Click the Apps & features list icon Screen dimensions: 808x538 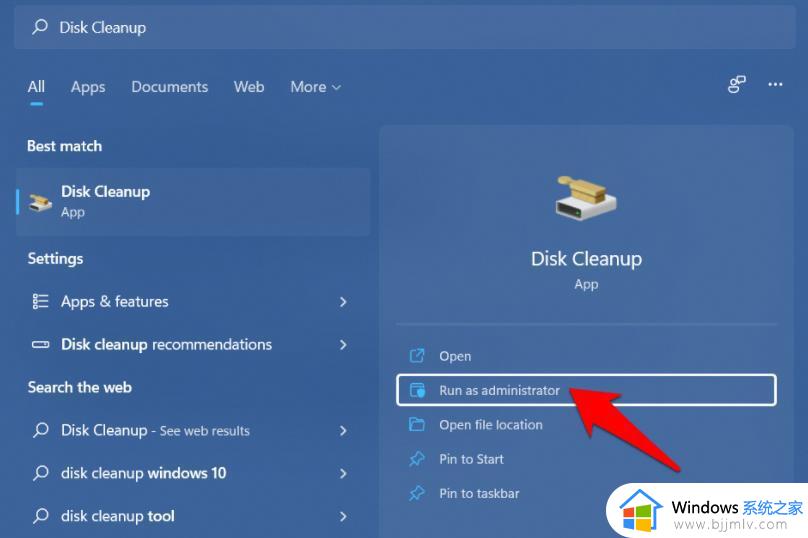pos(40,301)
